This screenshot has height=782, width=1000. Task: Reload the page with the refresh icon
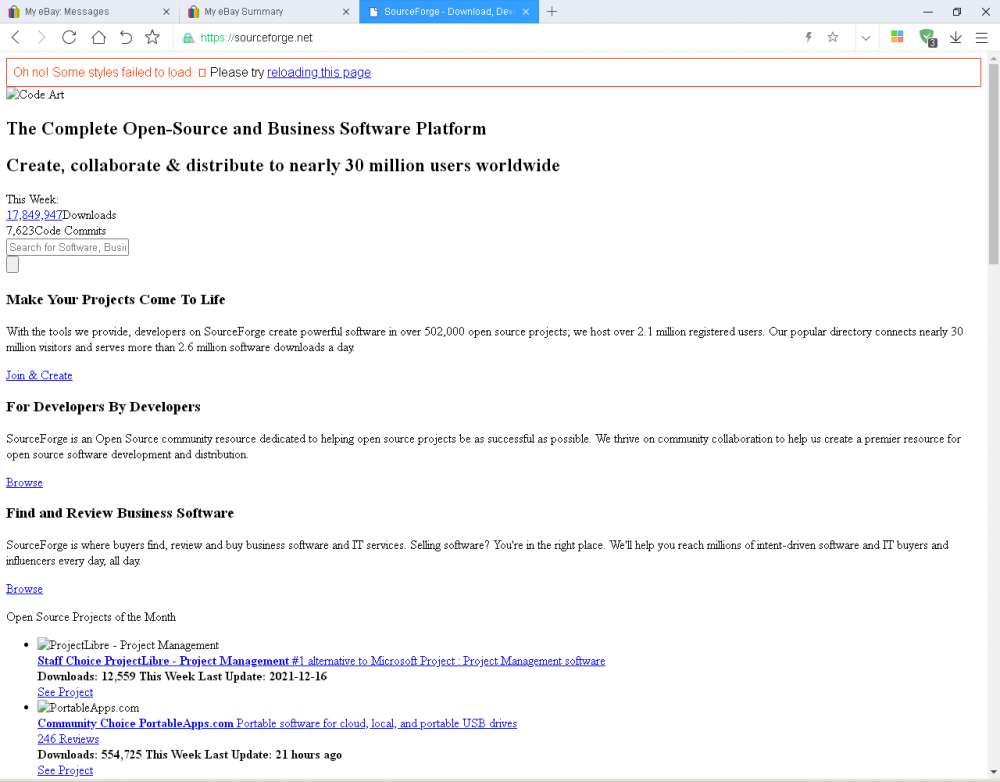tap(69, 37)
